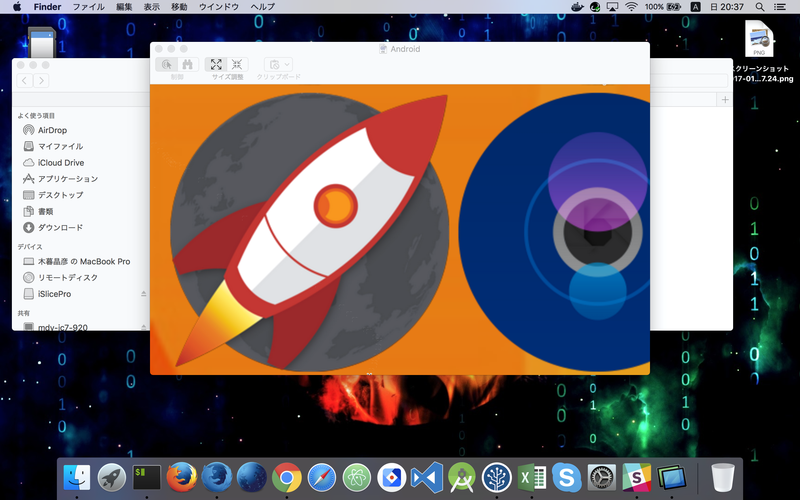This screenshot has height=500, width=800.
Task: Launch Microsoft Excel from the Dock
Action: click(532, 478)
